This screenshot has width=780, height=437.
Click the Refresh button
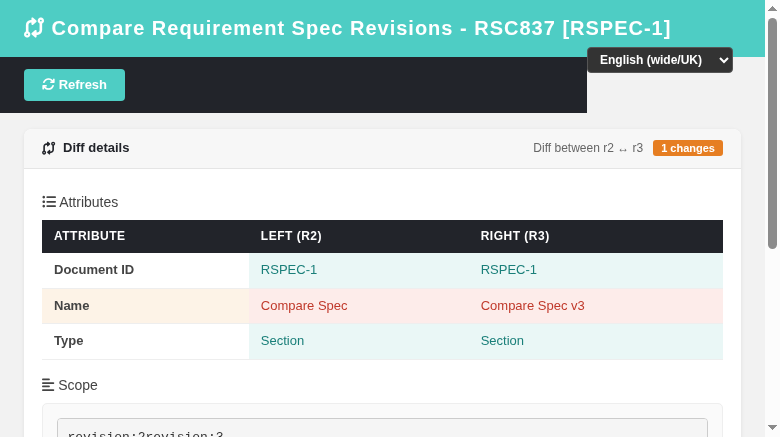click(74, 85)
